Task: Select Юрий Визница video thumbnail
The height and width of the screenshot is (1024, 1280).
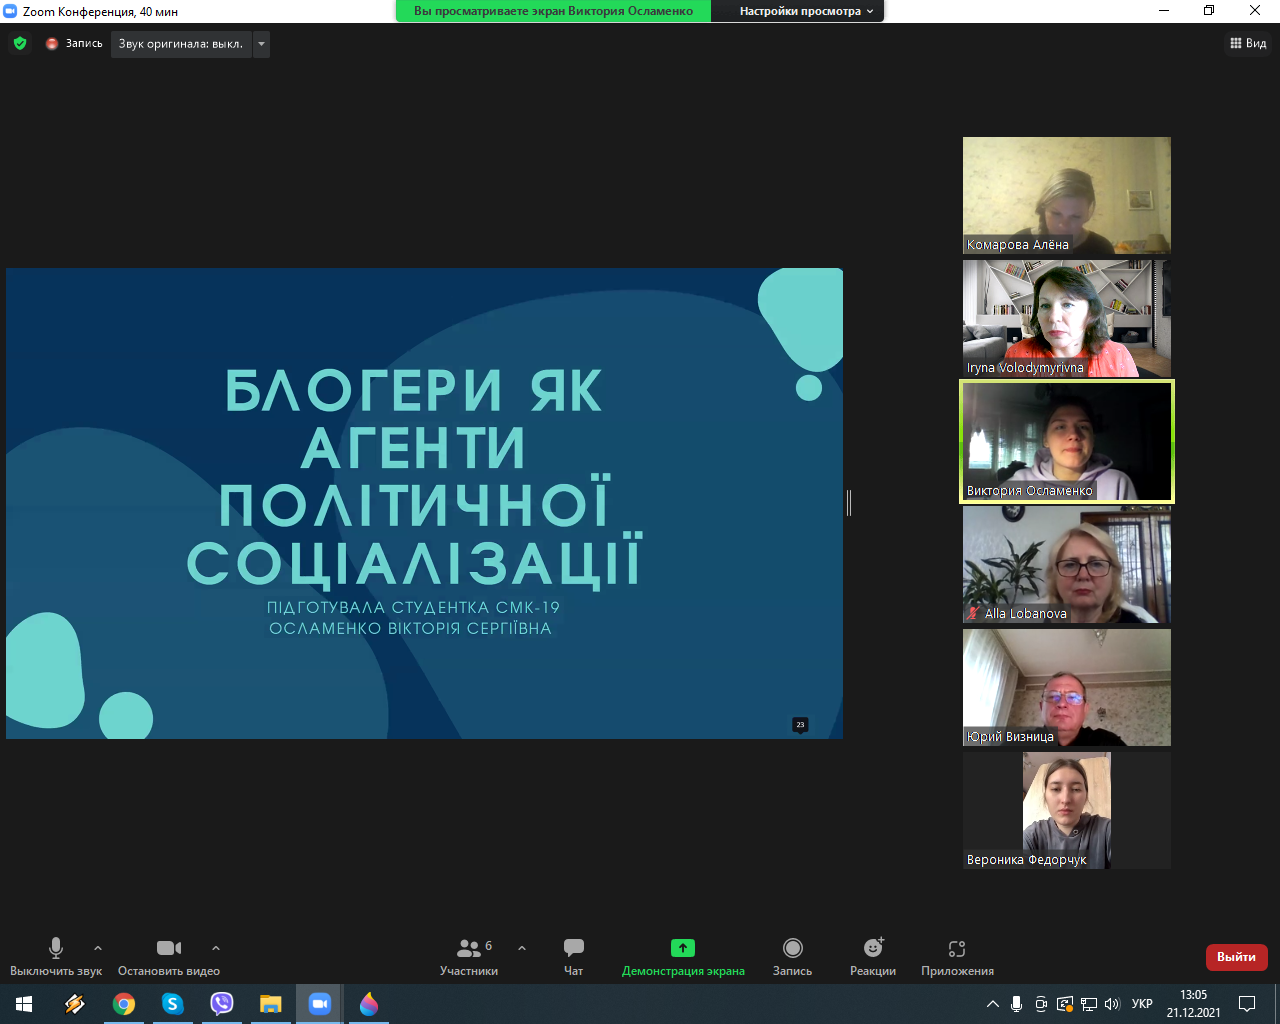Action: 1067,687
